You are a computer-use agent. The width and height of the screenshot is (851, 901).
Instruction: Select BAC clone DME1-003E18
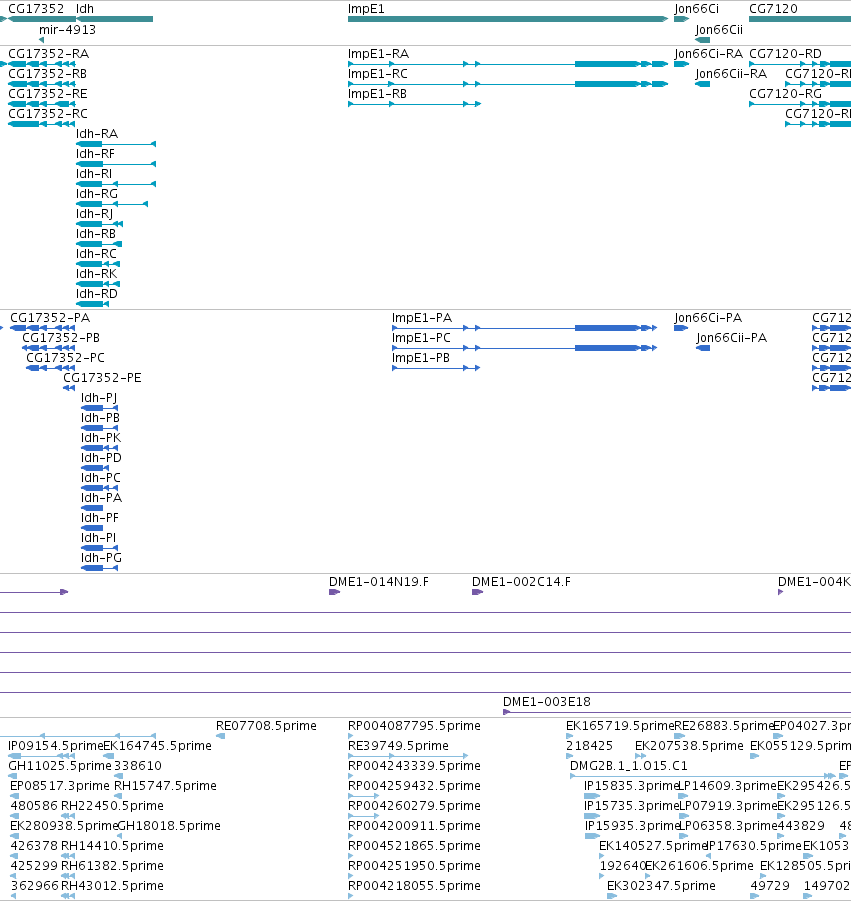546,702
